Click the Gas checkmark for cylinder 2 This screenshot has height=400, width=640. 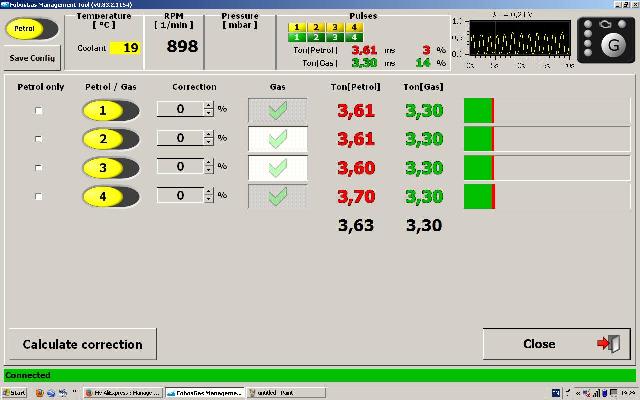pyautogui.click(x=277, y=139)
